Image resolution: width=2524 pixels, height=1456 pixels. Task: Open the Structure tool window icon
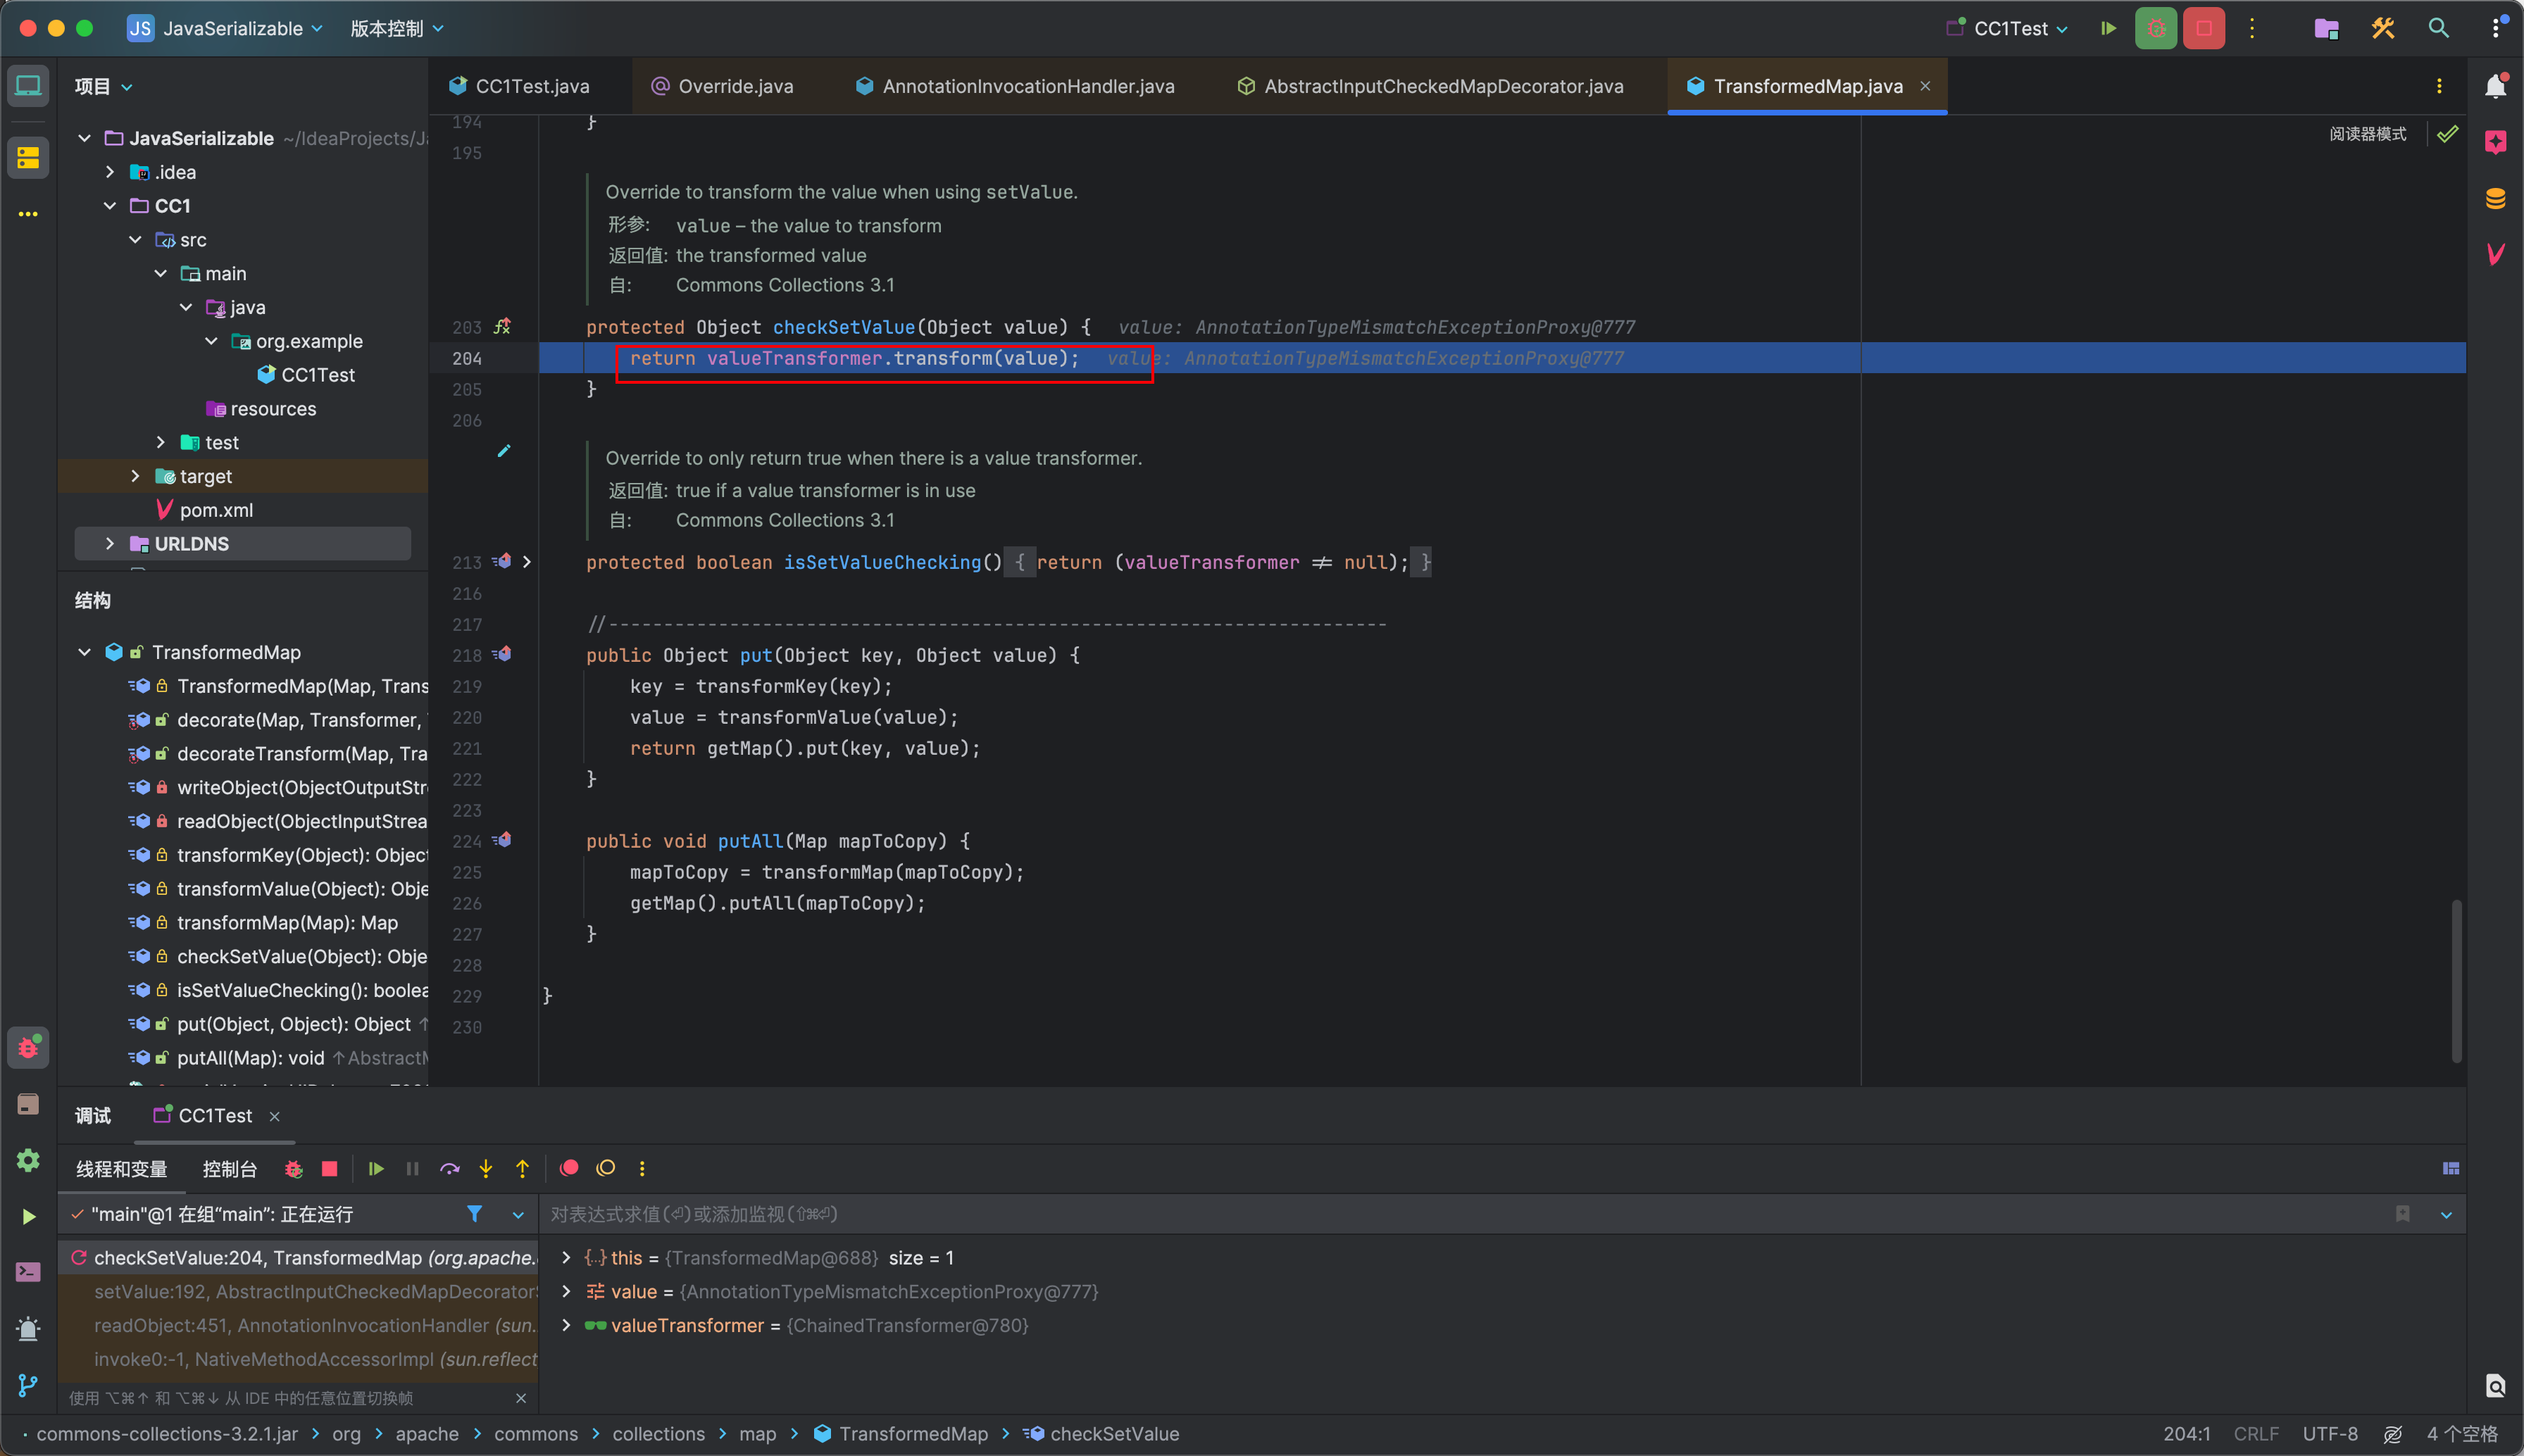coord(28,157)
